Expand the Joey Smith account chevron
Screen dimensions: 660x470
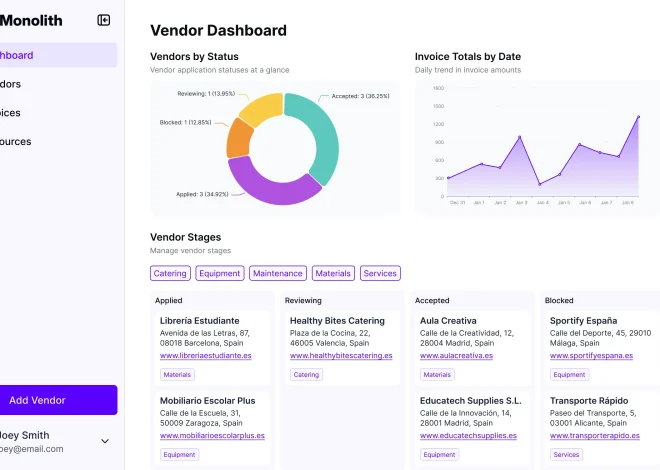click(x=105, y=441)
